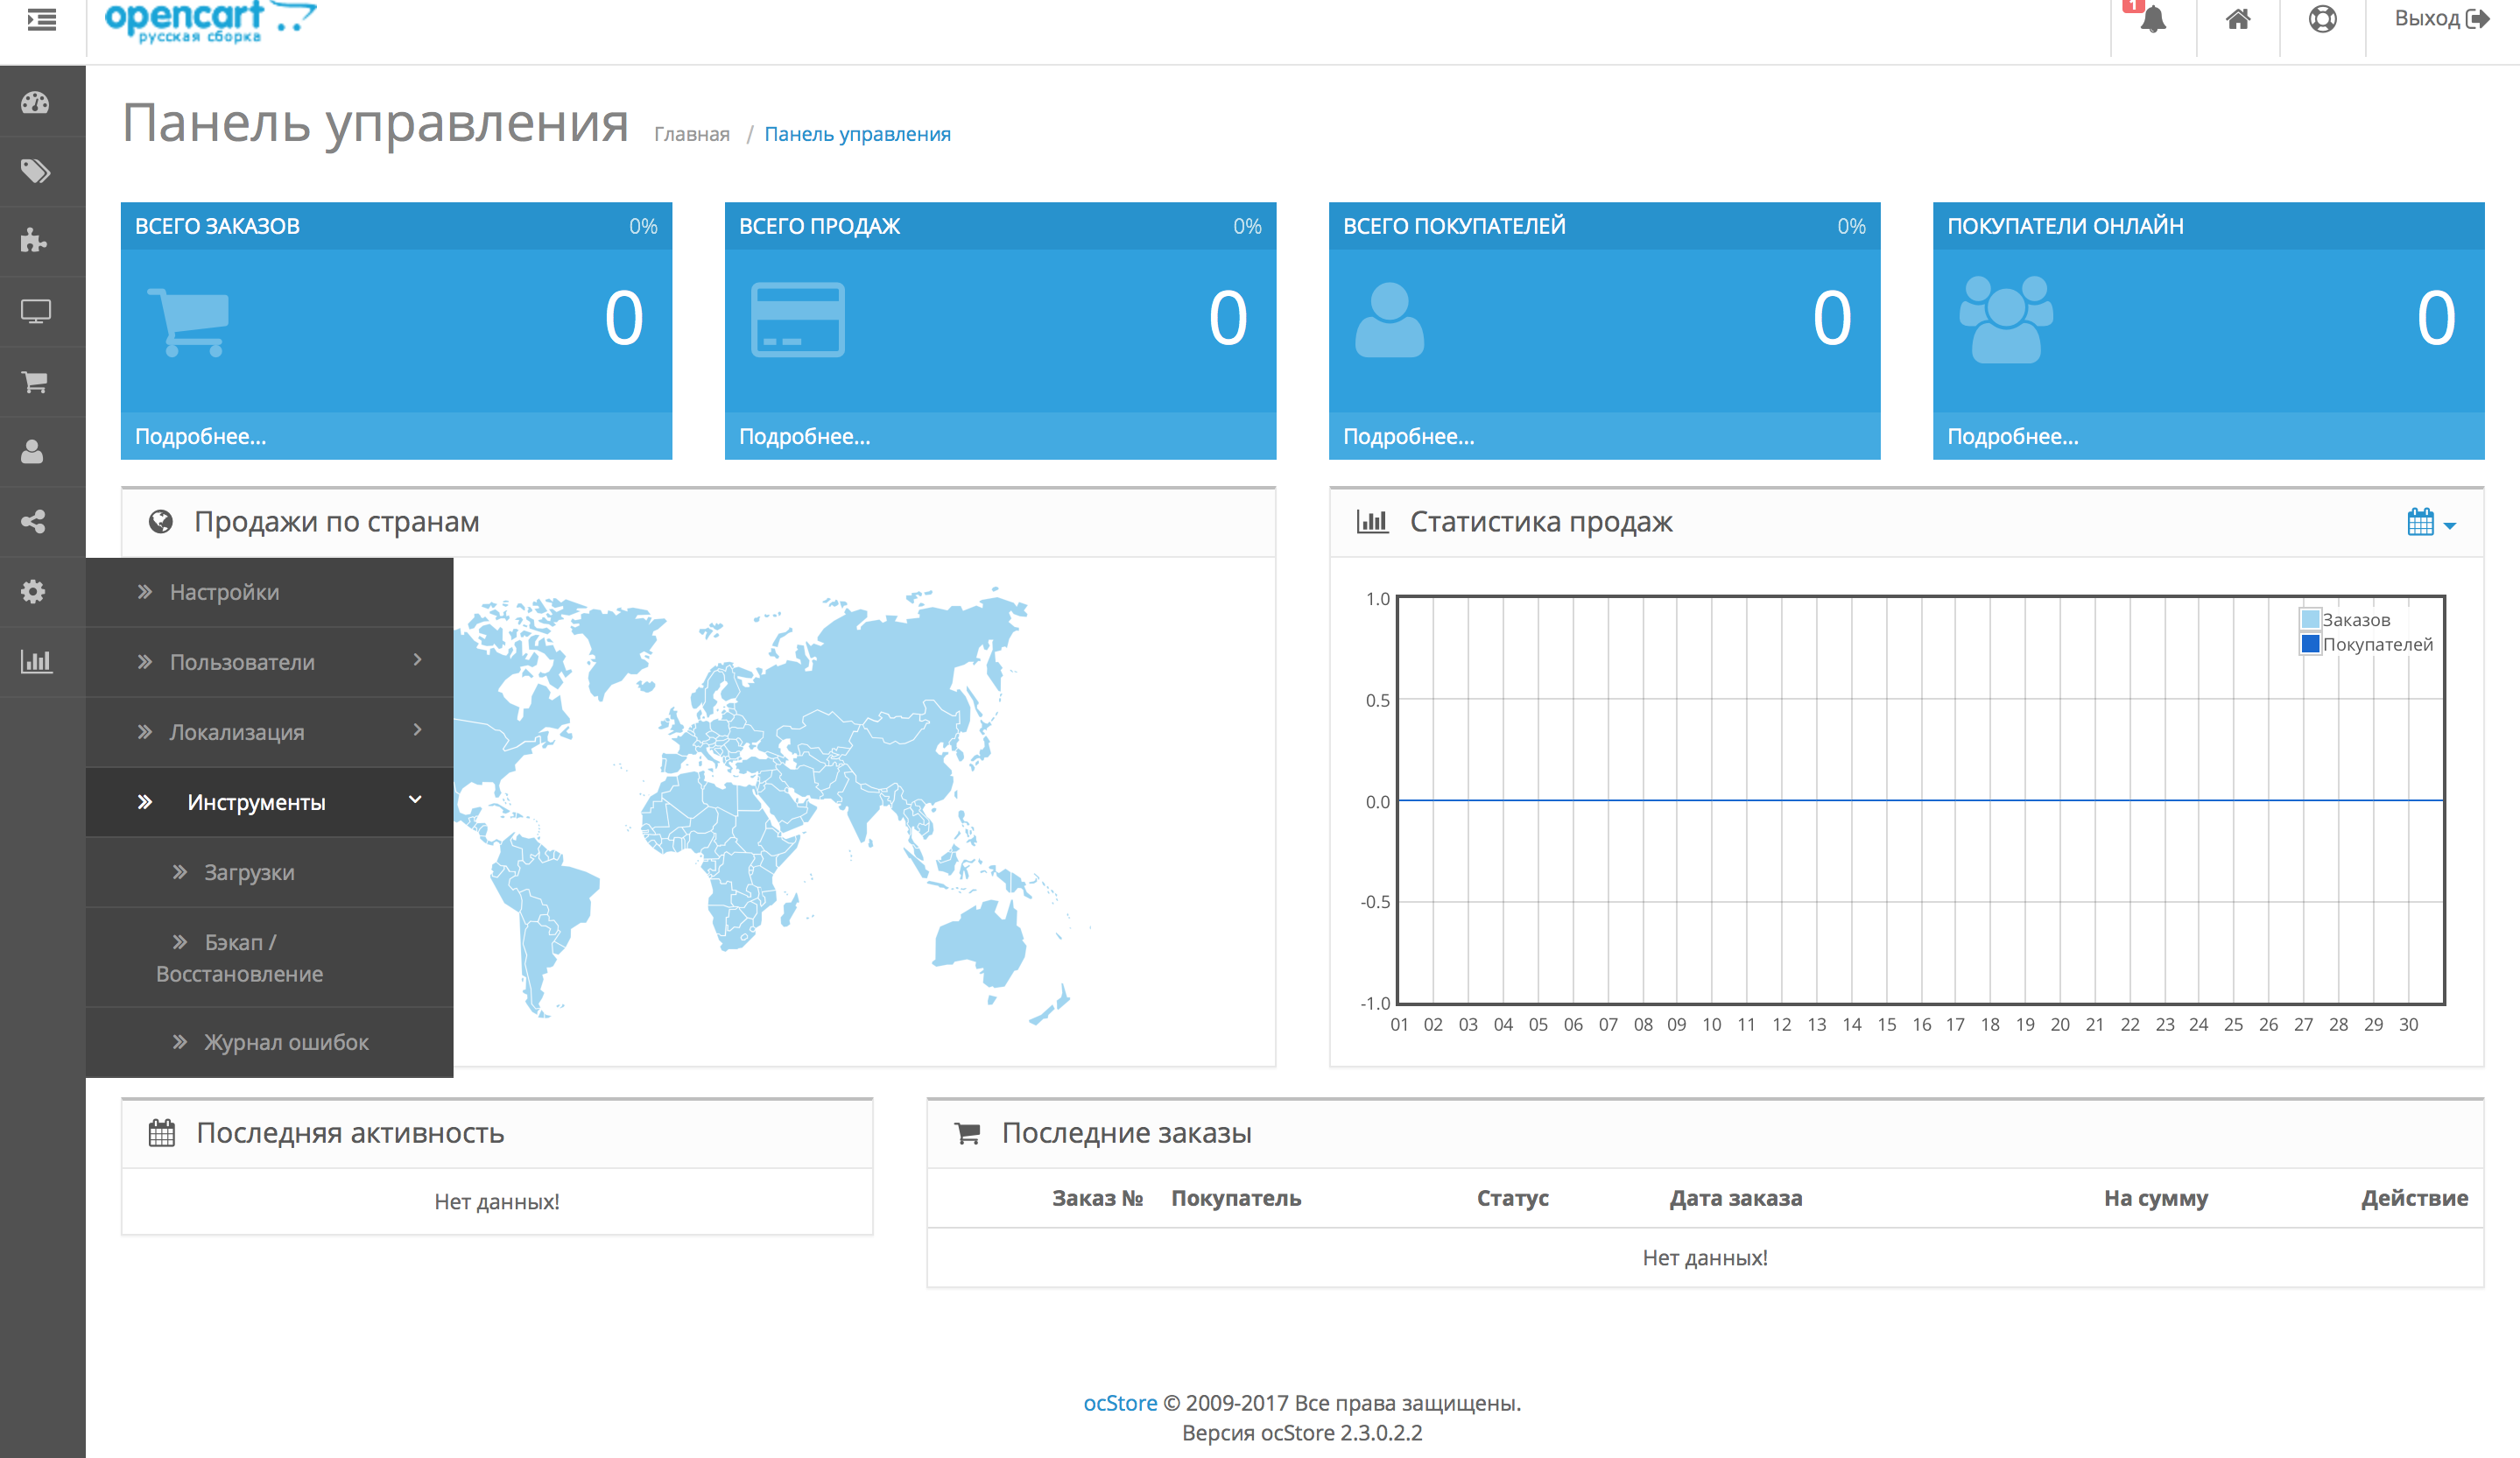Click the Всего заказов tile heading
2520x1458 pixels.
[217, 226]
